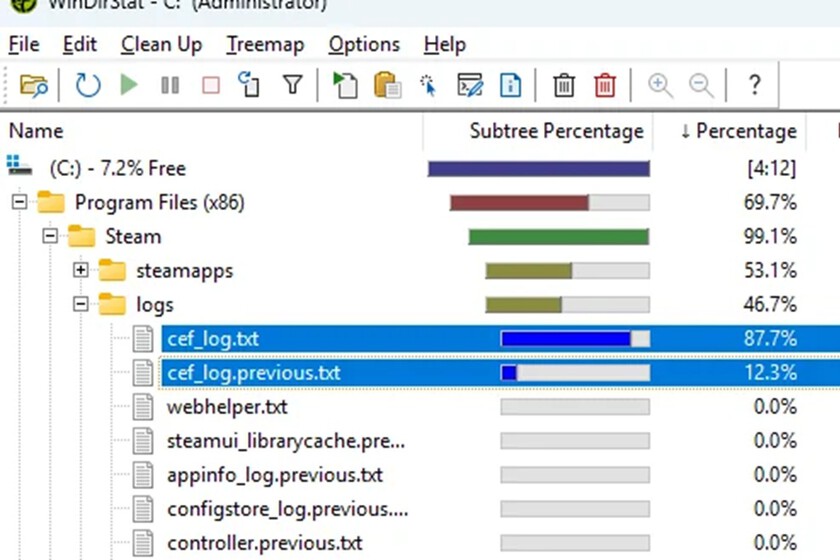Open the filter funnel toolbar icon
This screenshot has width=840, height=560.
click(x=292, y=85)
